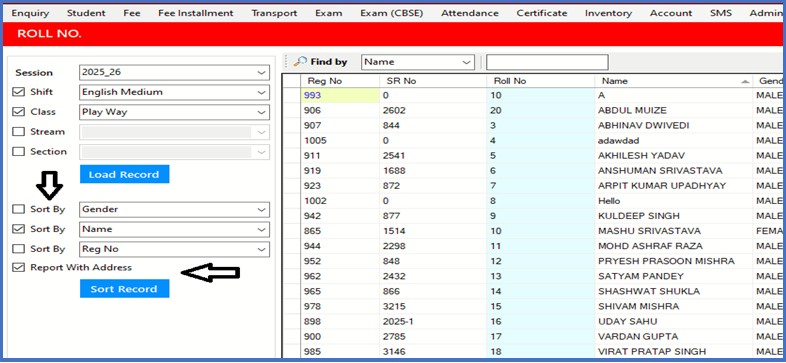This screenshot has width=786, height=363.
Task: Select Reg No cell 993
Action: pyautogui.click(x=340, y=95)
